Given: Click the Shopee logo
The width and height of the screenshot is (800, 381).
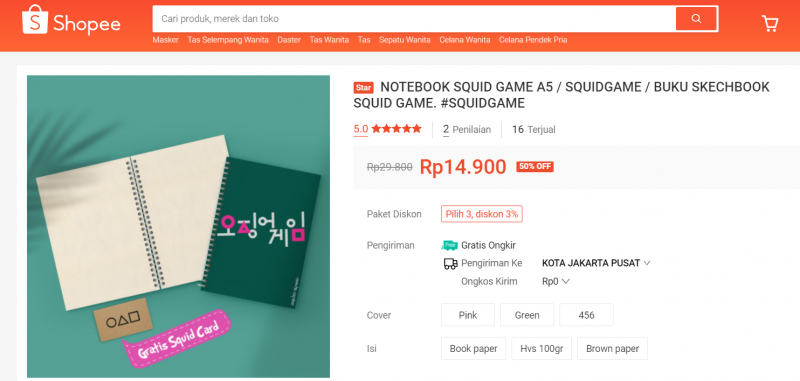Looking at the screenshot, I should (x=71, y=20).
